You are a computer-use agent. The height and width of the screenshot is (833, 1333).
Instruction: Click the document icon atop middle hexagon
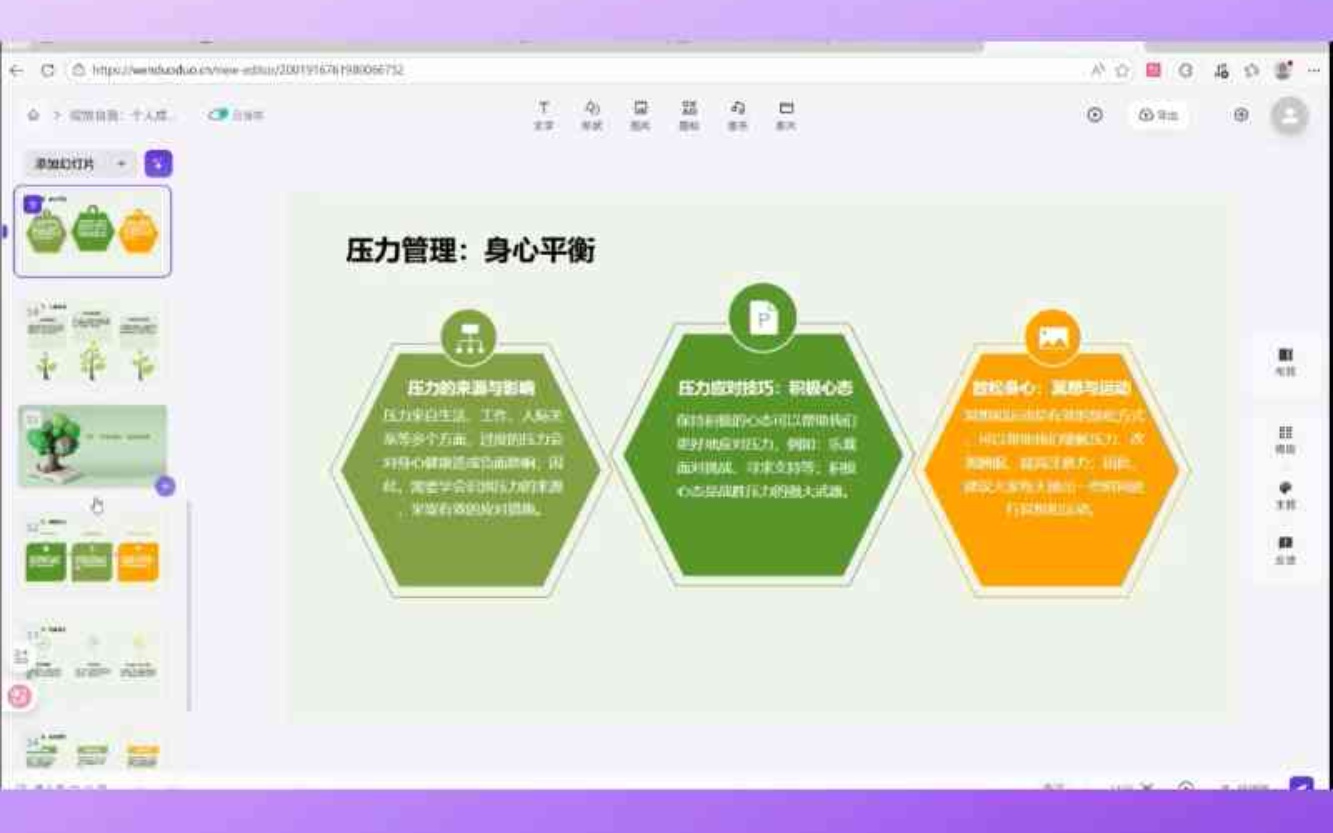(x=763, y=317)
